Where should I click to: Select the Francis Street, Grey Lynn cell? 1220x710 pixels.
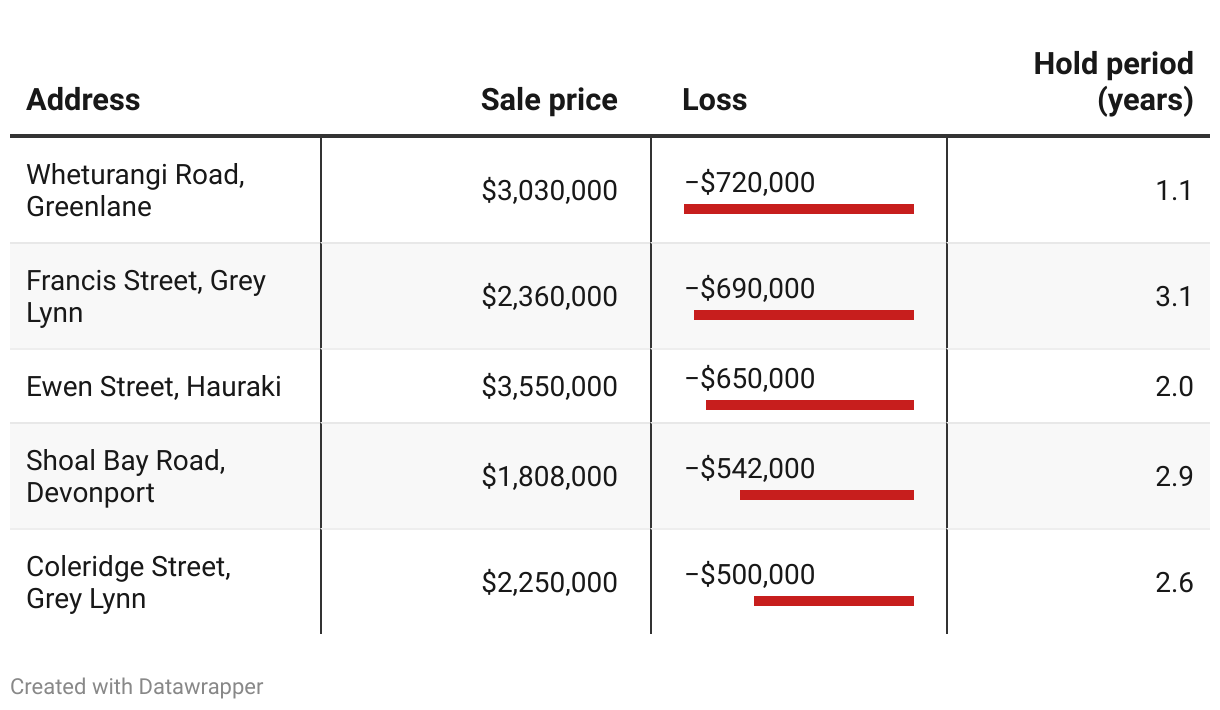(x=145, y=296)
